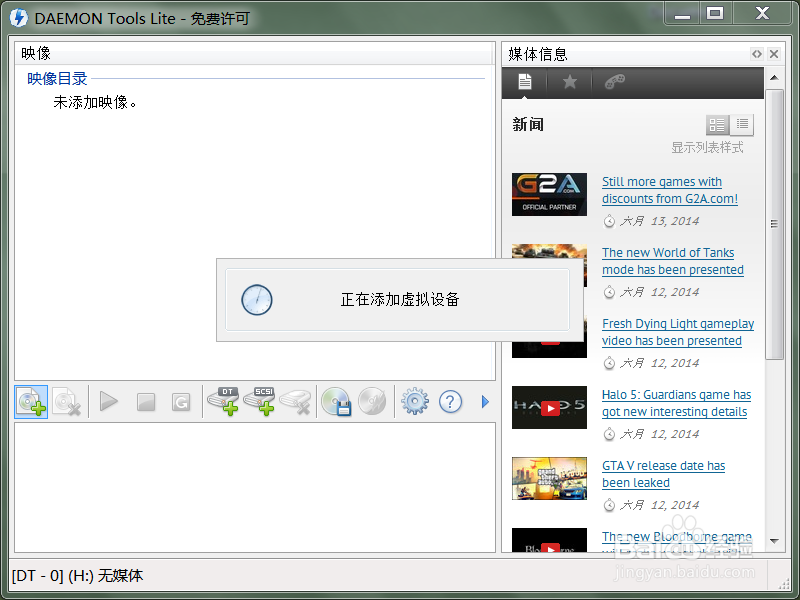Select the list view style button
The height and width of the screenshot is (600, 800).
tap(742, 124)
